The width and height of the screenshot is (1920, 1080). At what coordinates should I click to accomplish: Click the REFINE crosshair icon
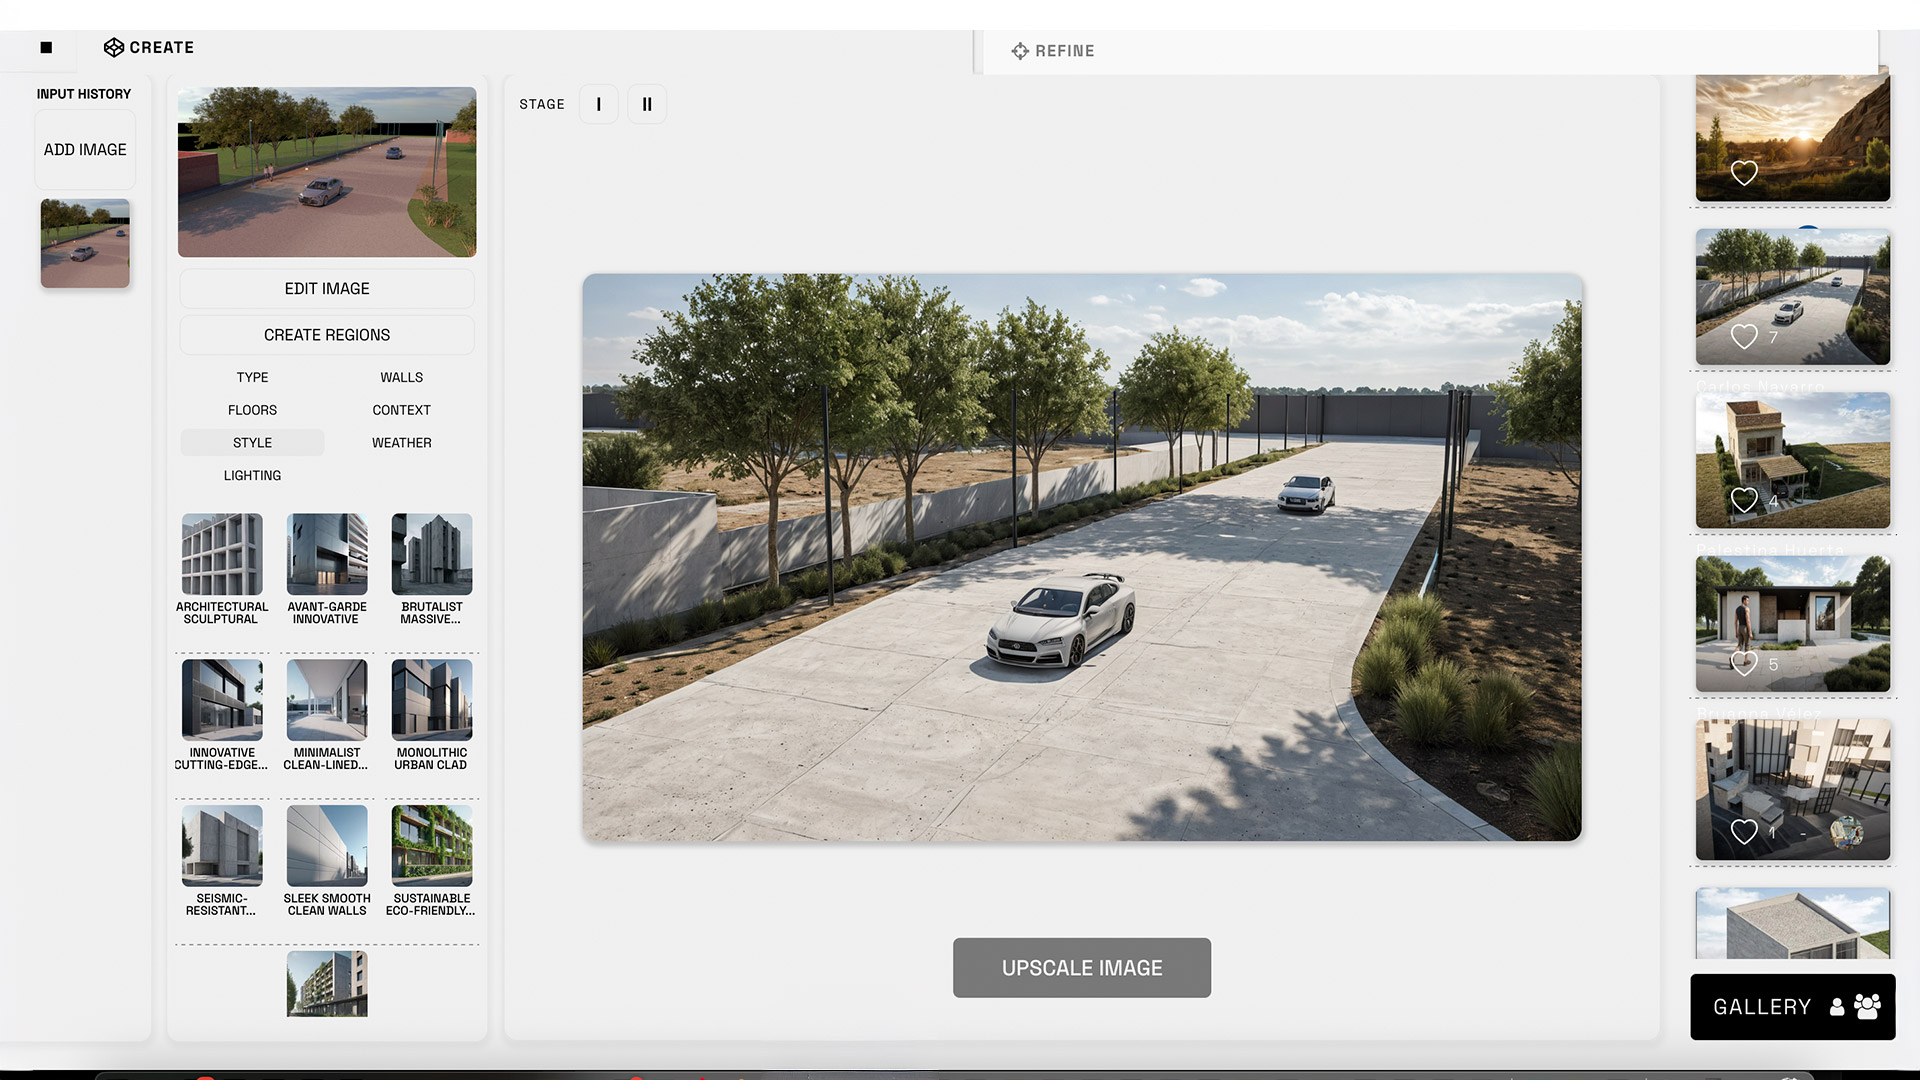point(1019,51)
